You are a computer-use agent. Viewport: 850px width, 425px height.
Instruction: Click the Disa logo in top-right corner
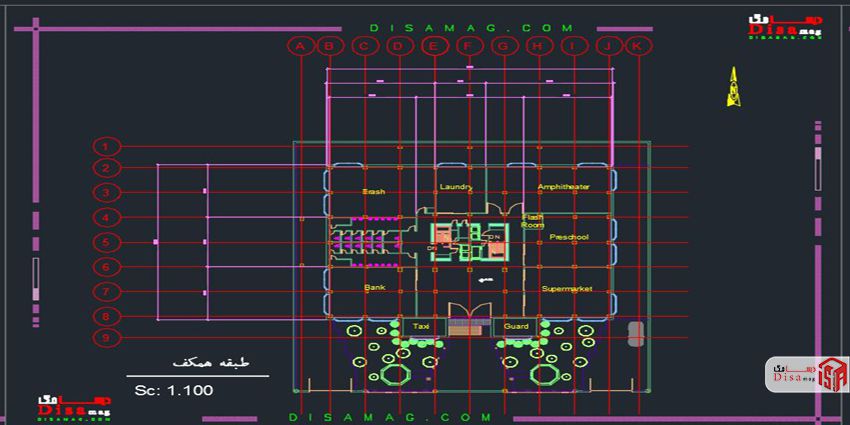point(785,29)
